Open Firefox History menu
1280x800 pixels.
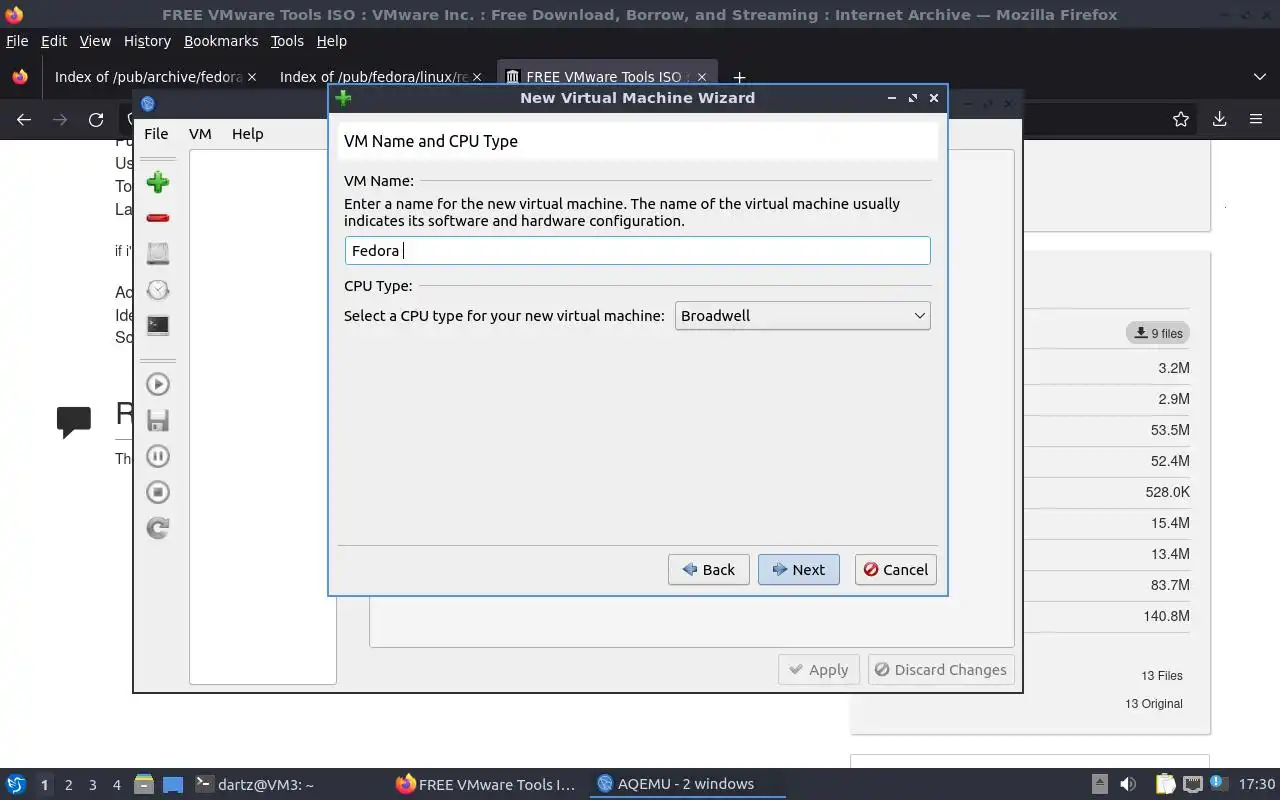(147, 41)
